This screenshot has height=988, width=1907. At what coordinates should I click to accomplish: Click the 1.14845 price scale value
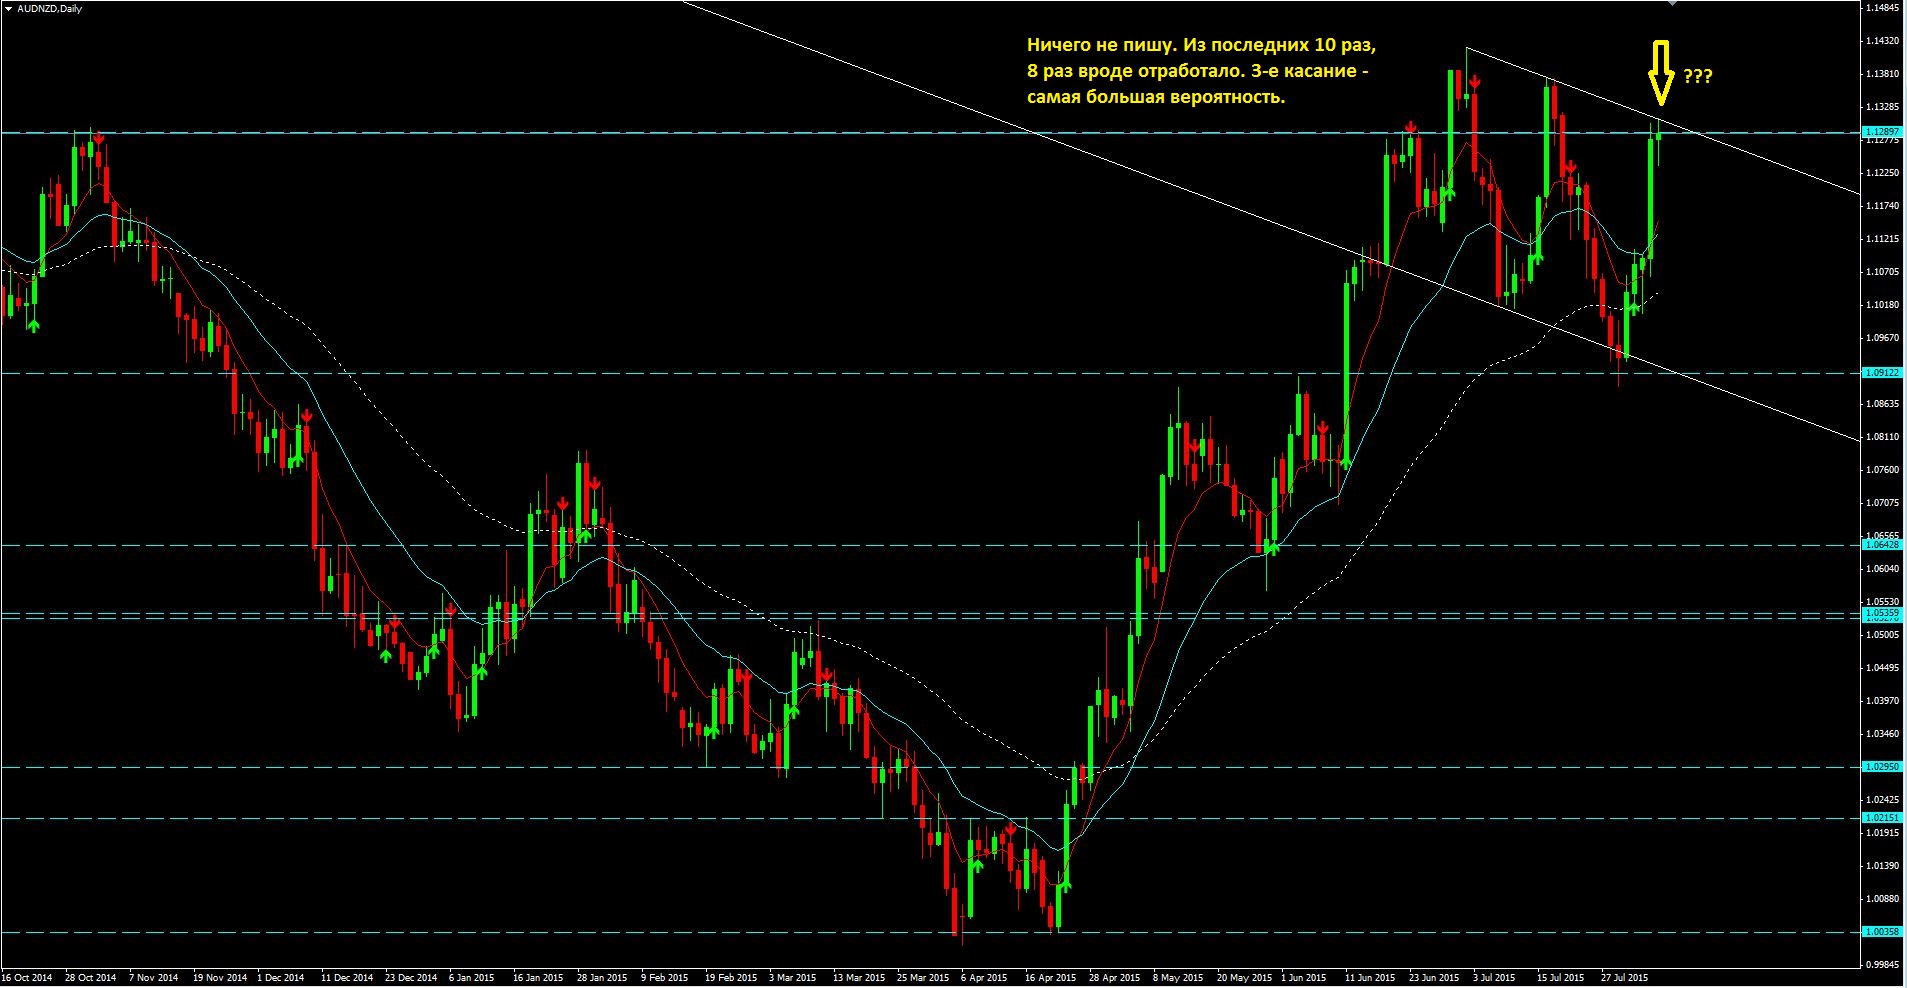[1883, 8]
